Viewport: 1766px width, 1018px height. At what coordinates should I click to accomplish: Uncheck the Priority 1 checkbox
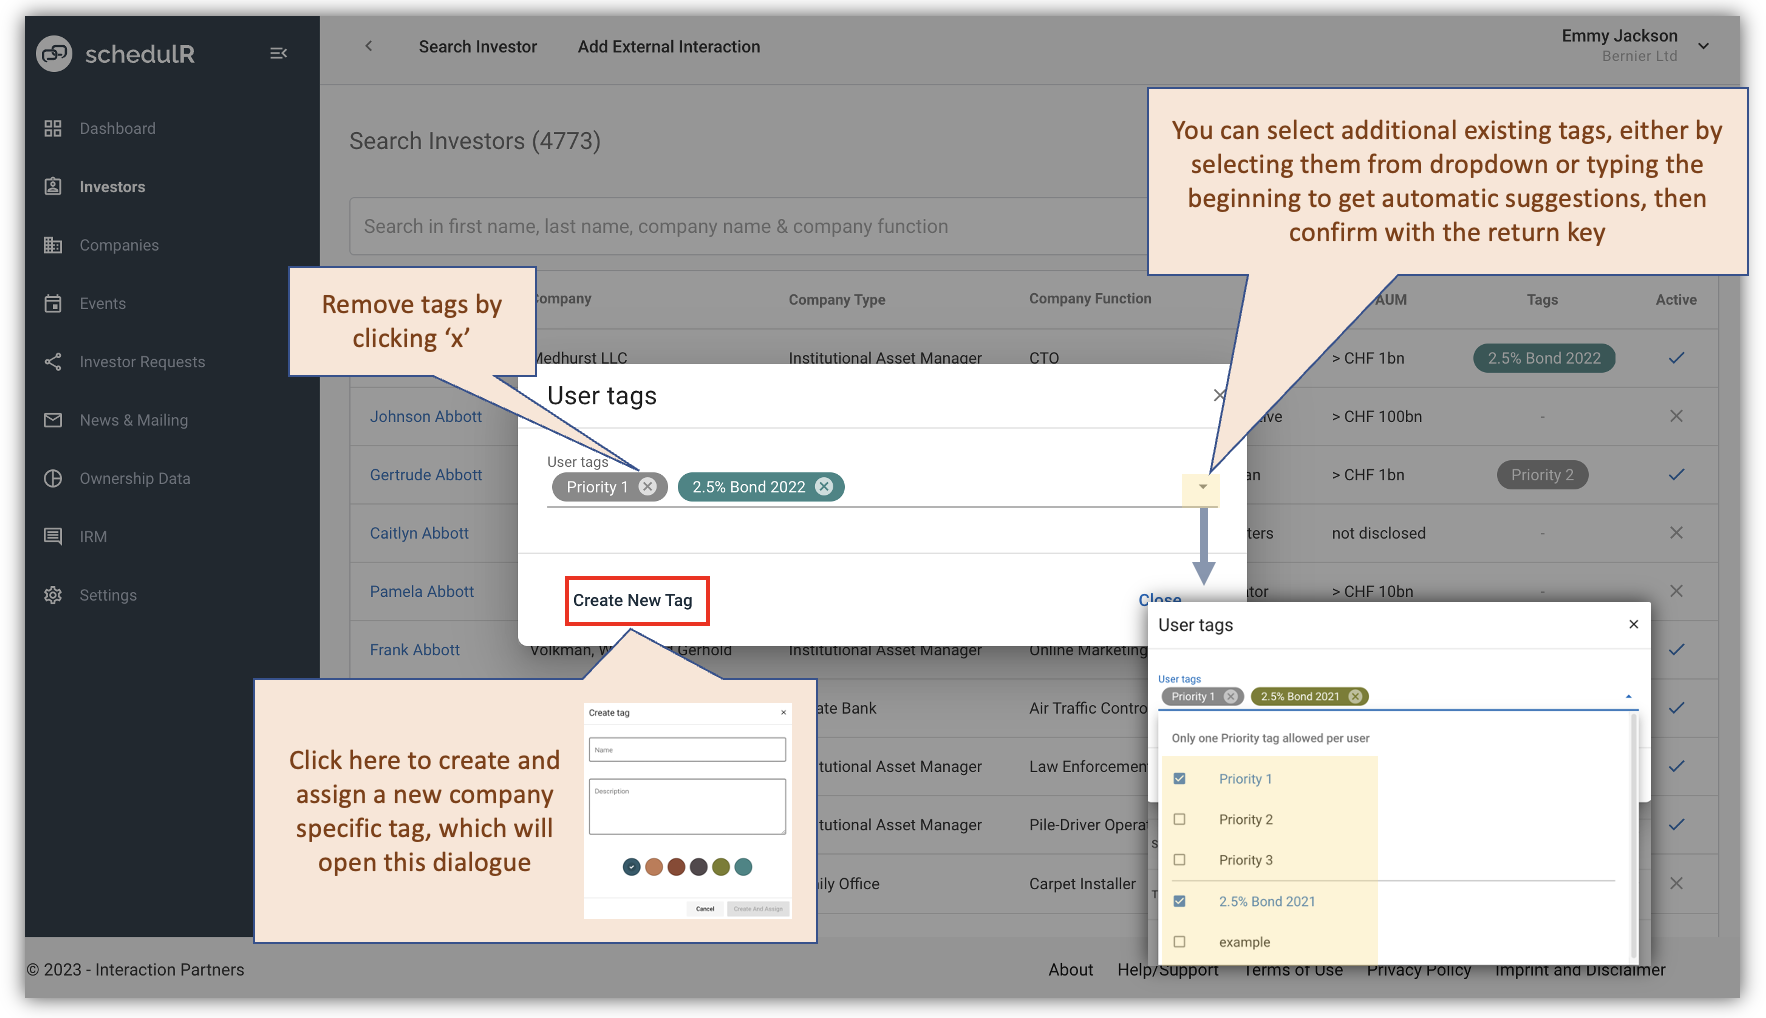[1180, 778]
